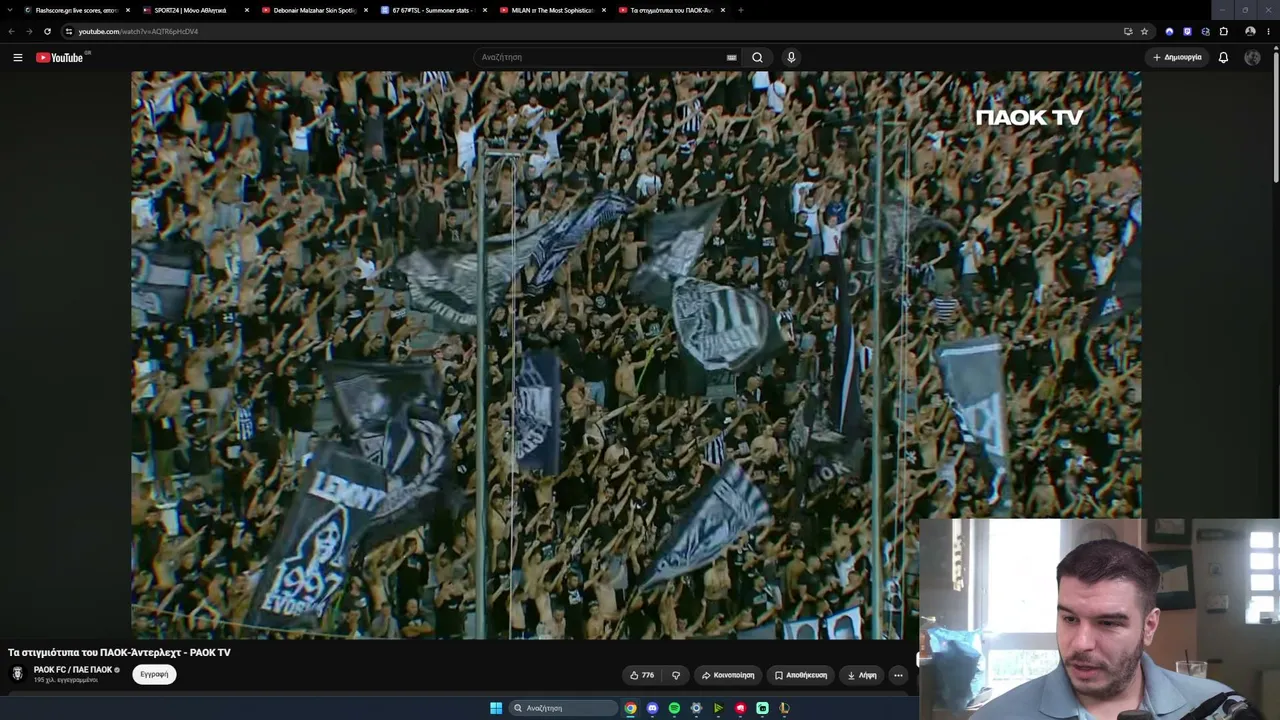1280x720 pixels.
Task: Click the browser address bar URL
Action: click(x=138, y=31)
